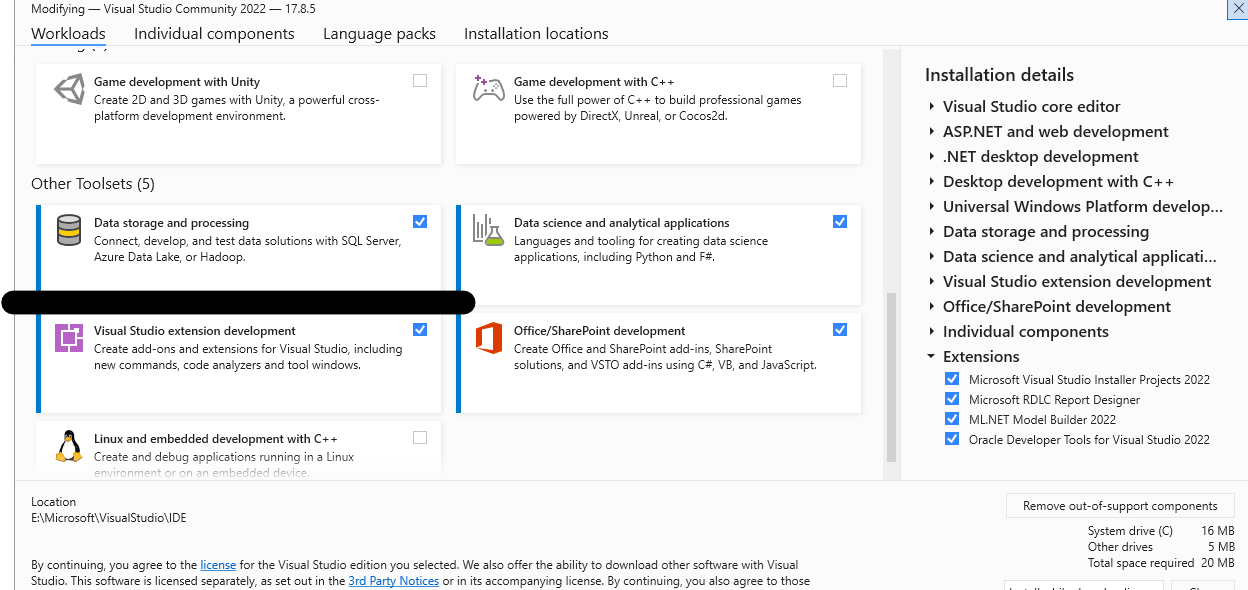
Task: Click the Linux penguin icon
Action: click(69, 446)
